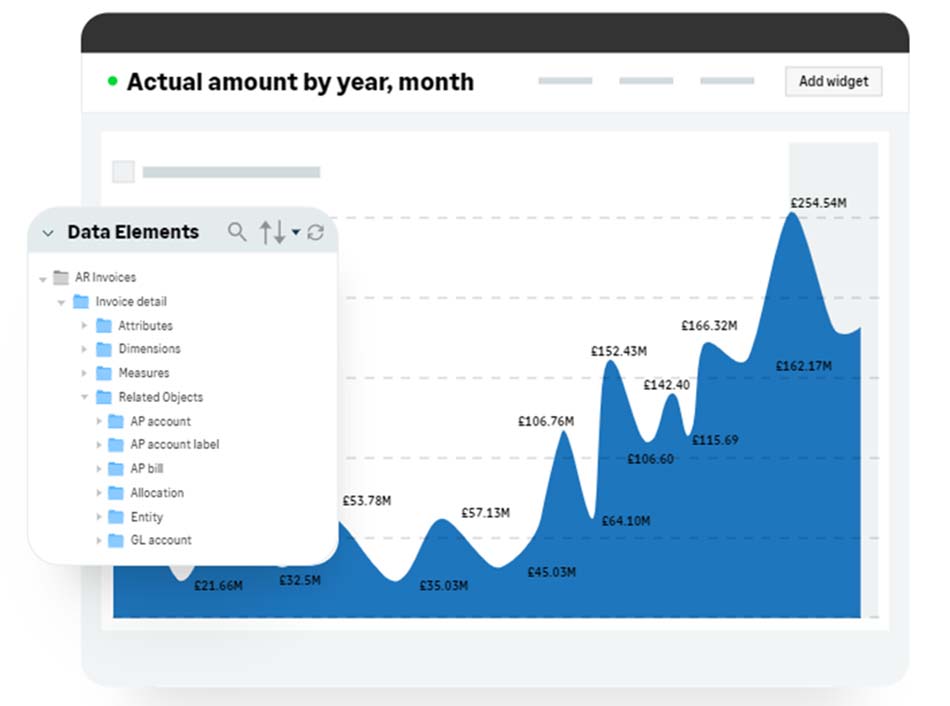Click the £35.03M data label
Image resolution: width=950 pixels, height=706 pixels.
click(443, 586)
